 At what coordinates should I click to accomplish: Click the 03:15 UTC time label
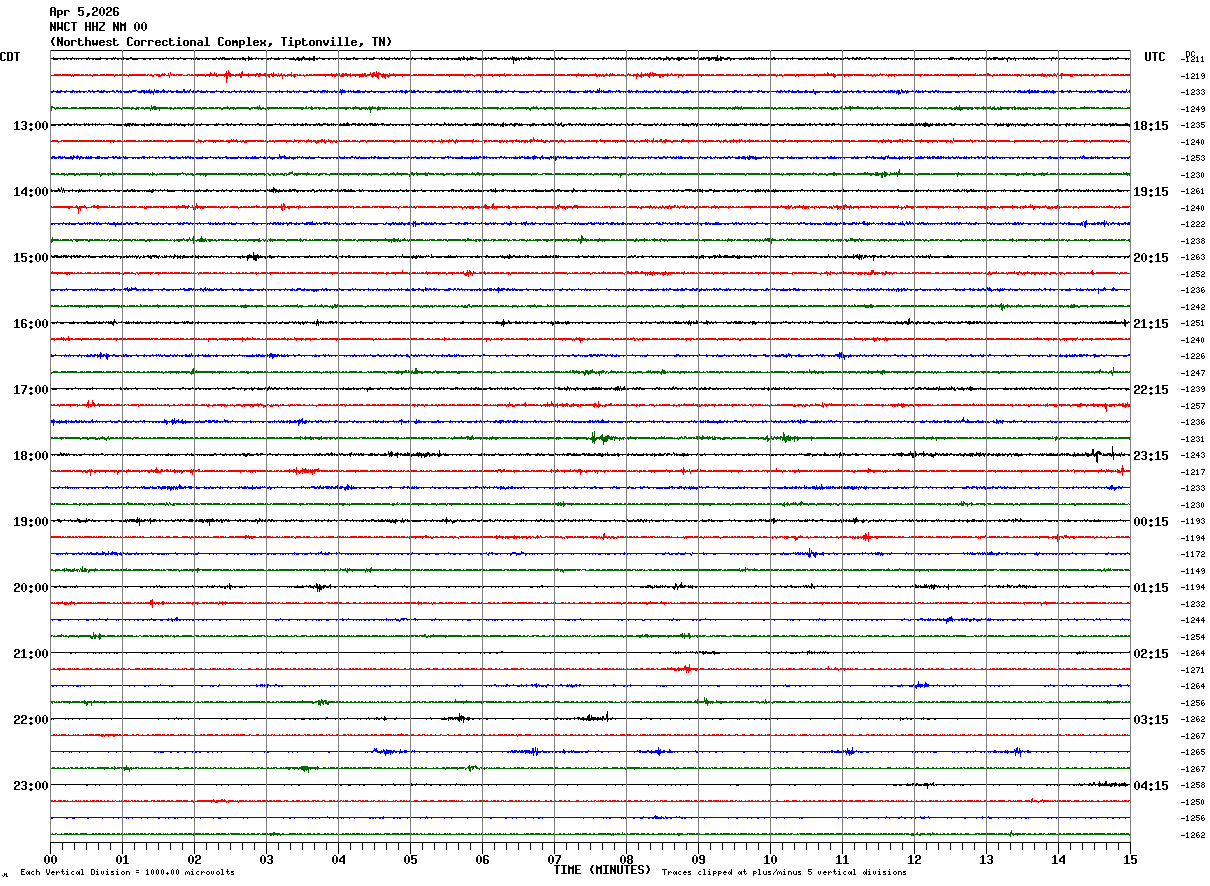click(1151, 720)
